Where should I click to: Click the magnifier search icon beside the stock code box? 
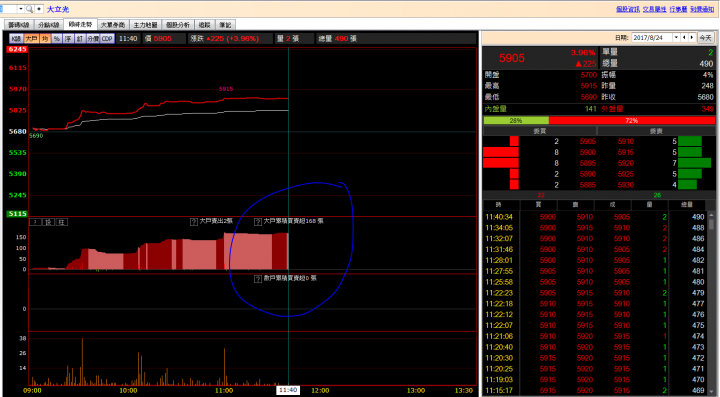[29, 9]
